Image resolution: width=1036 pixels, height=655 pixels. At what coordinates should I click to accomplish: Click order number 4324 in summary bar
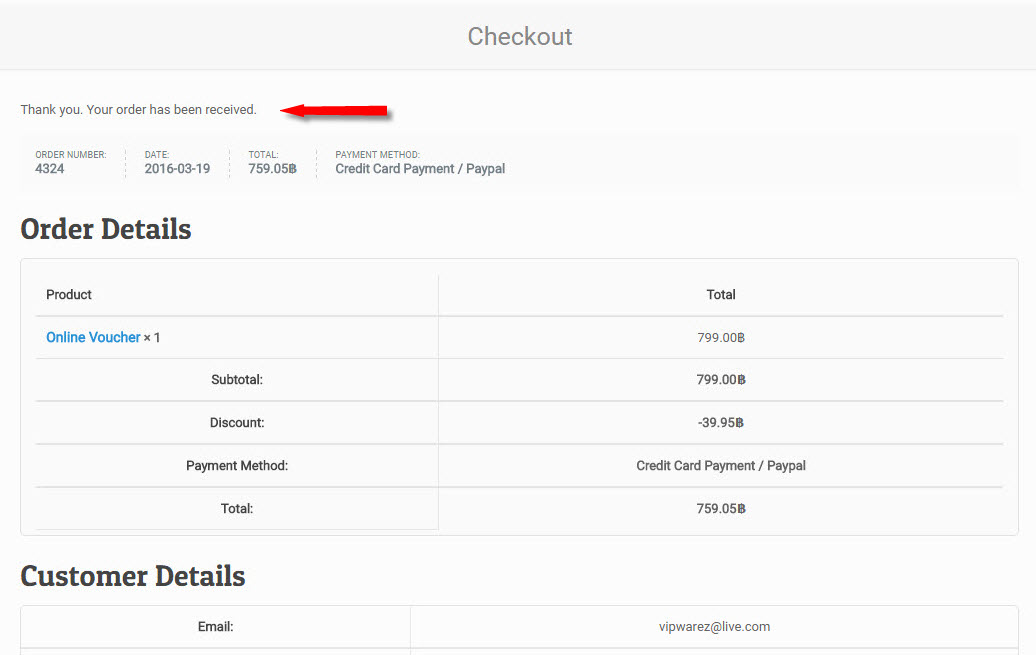[x=50, y=169]
